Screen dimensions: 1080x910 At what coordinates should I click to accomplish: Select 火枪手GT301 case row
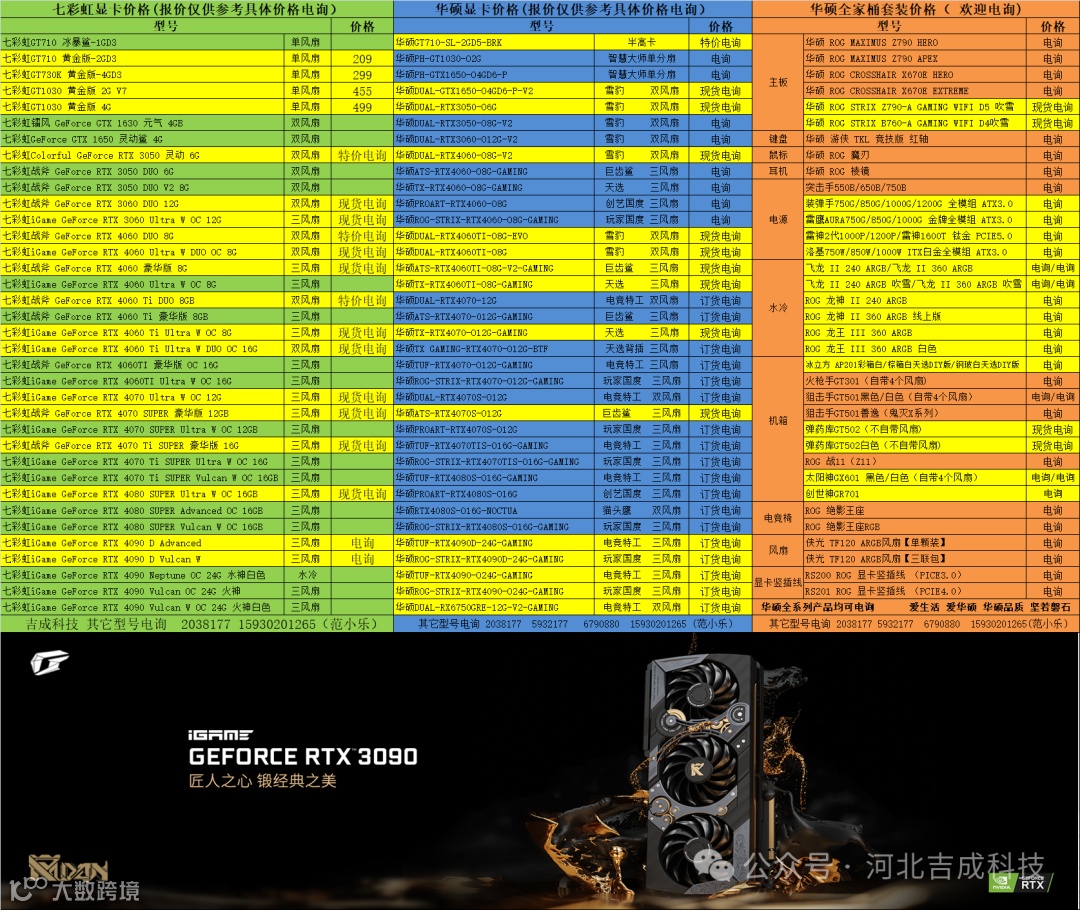[942, 381]
